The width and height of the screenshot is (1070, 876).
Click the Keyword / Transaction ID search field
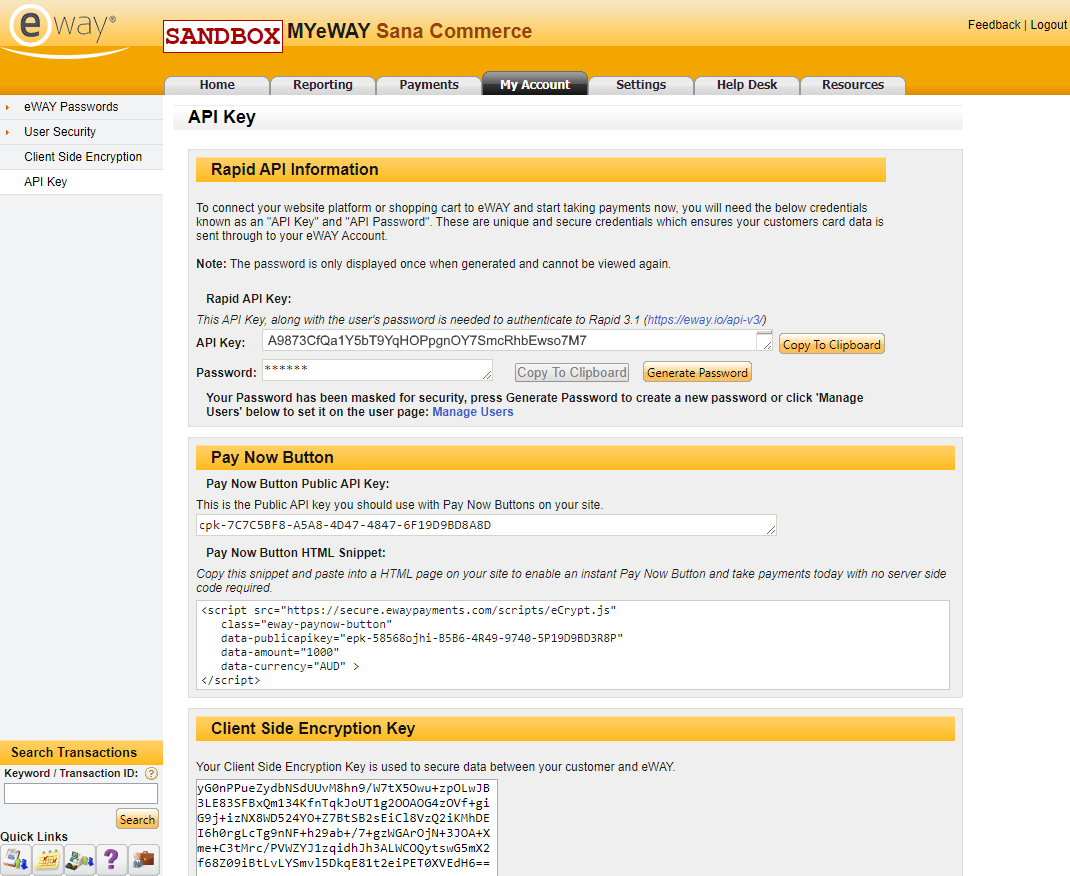(81, 793)
